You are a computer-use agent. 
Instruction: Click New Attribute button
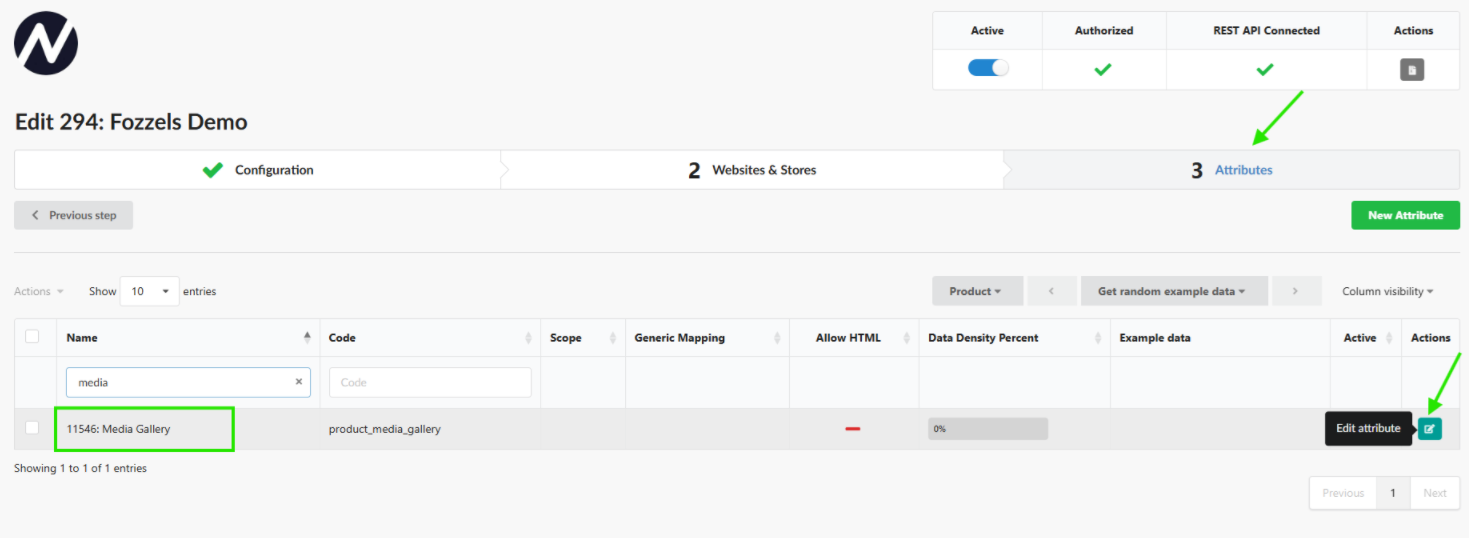1405,215
